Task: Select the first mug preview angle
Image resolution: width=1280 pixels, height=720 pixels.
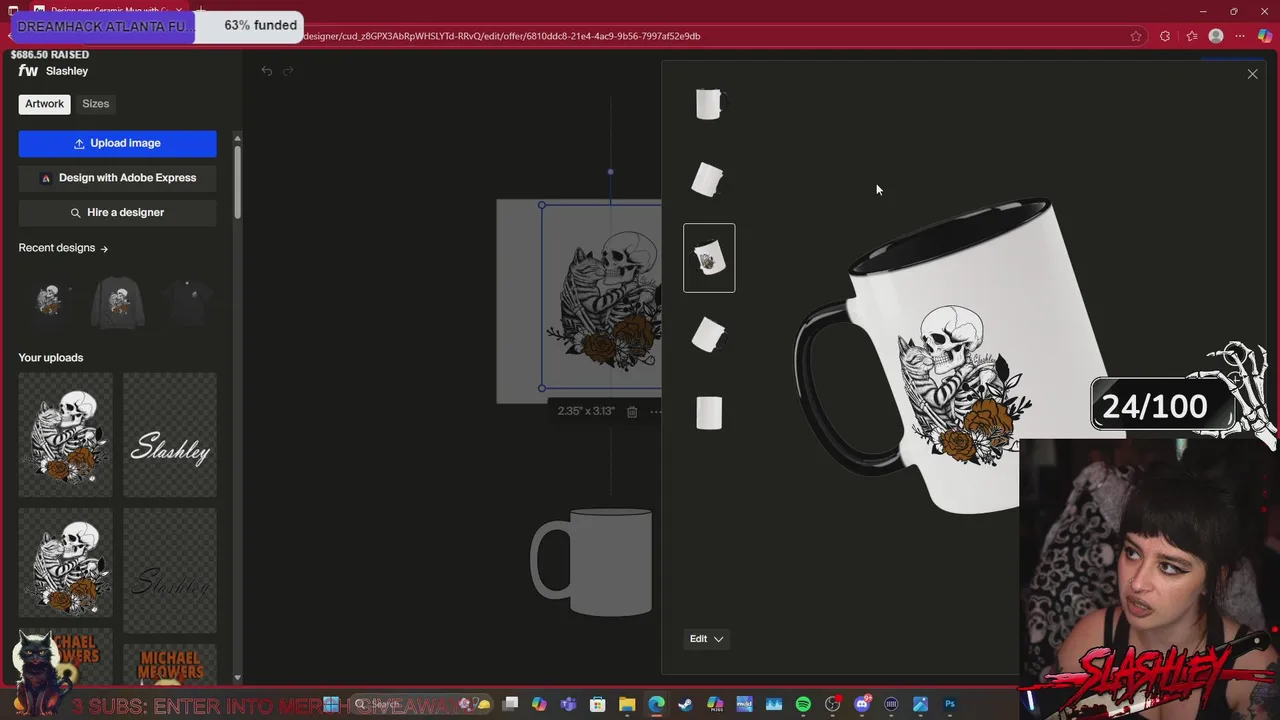Action: (x=709, y=103)
